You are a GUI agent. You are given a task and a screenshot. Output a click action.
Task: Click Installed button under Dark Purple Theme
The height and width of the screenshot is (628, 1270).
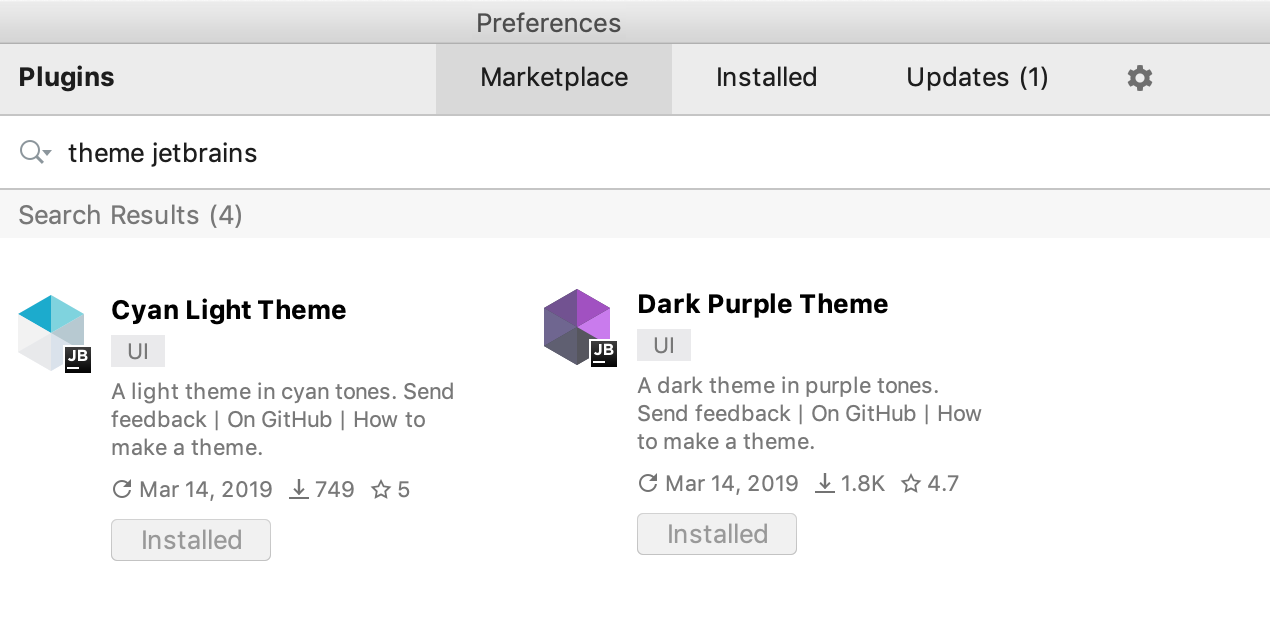(x=717, y=534)
